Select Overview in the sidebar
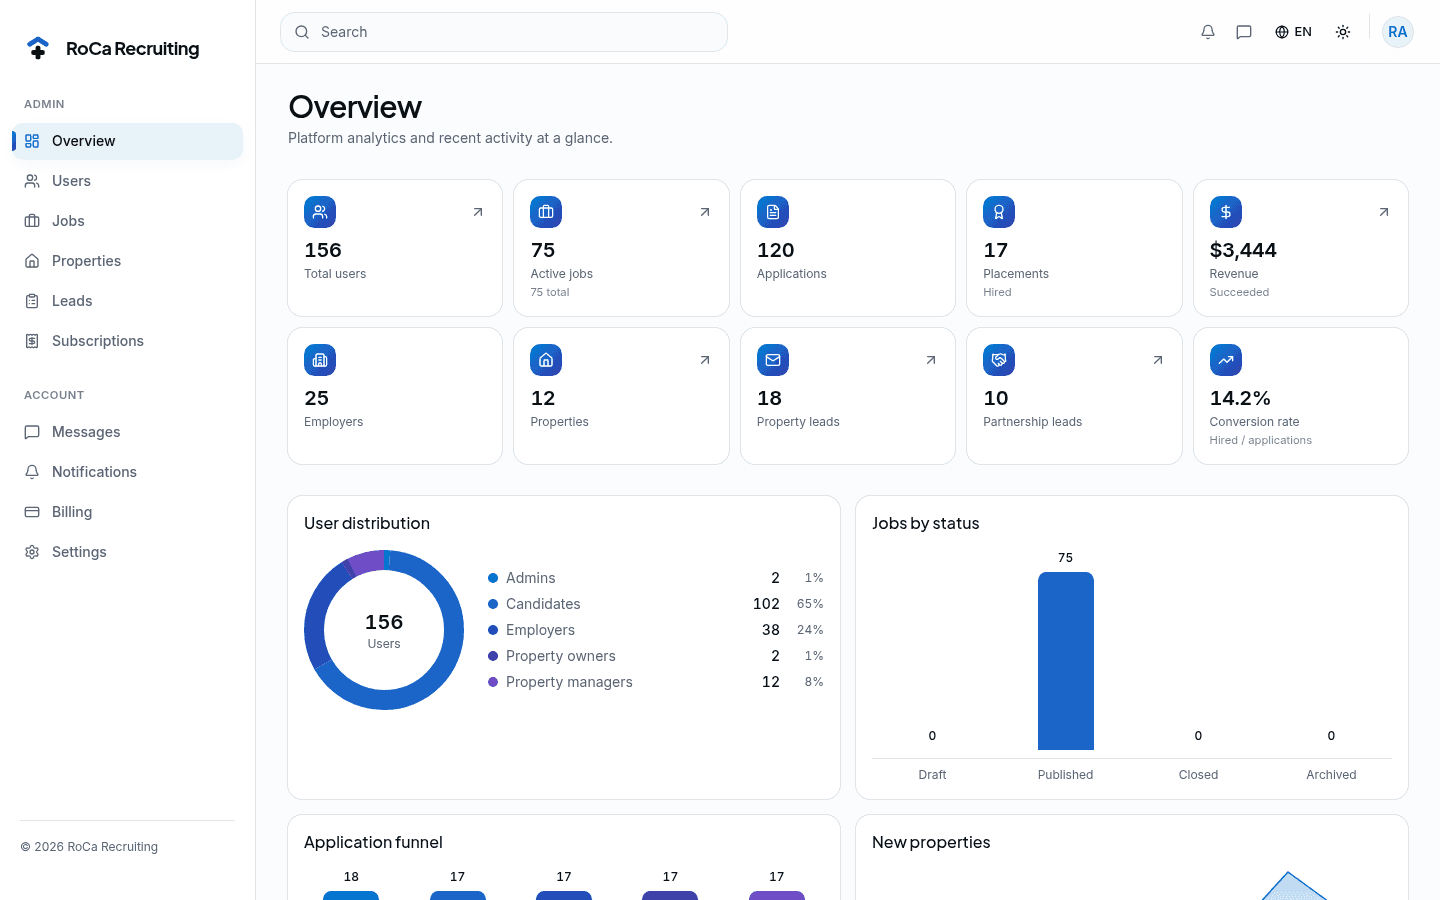This screenshot has height=900, width=1440. (128, 141)
